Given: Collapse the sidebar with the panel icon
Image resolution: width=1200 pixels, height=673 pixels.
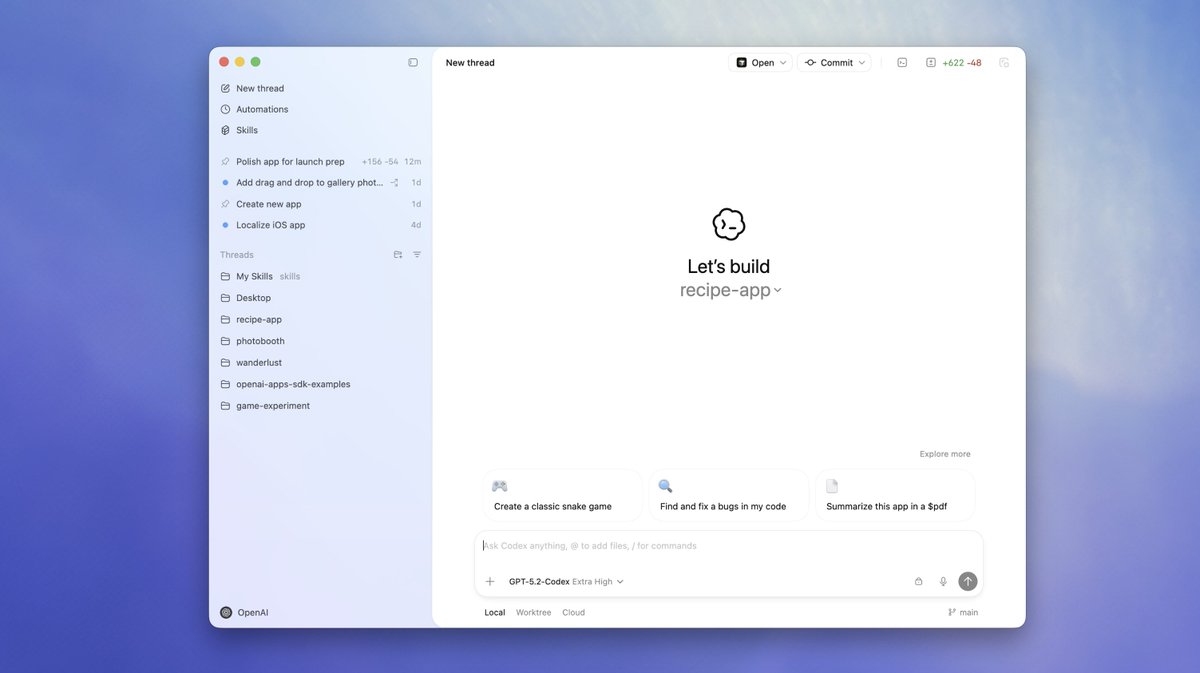Looking at the screenshot, I should [413, 61].
